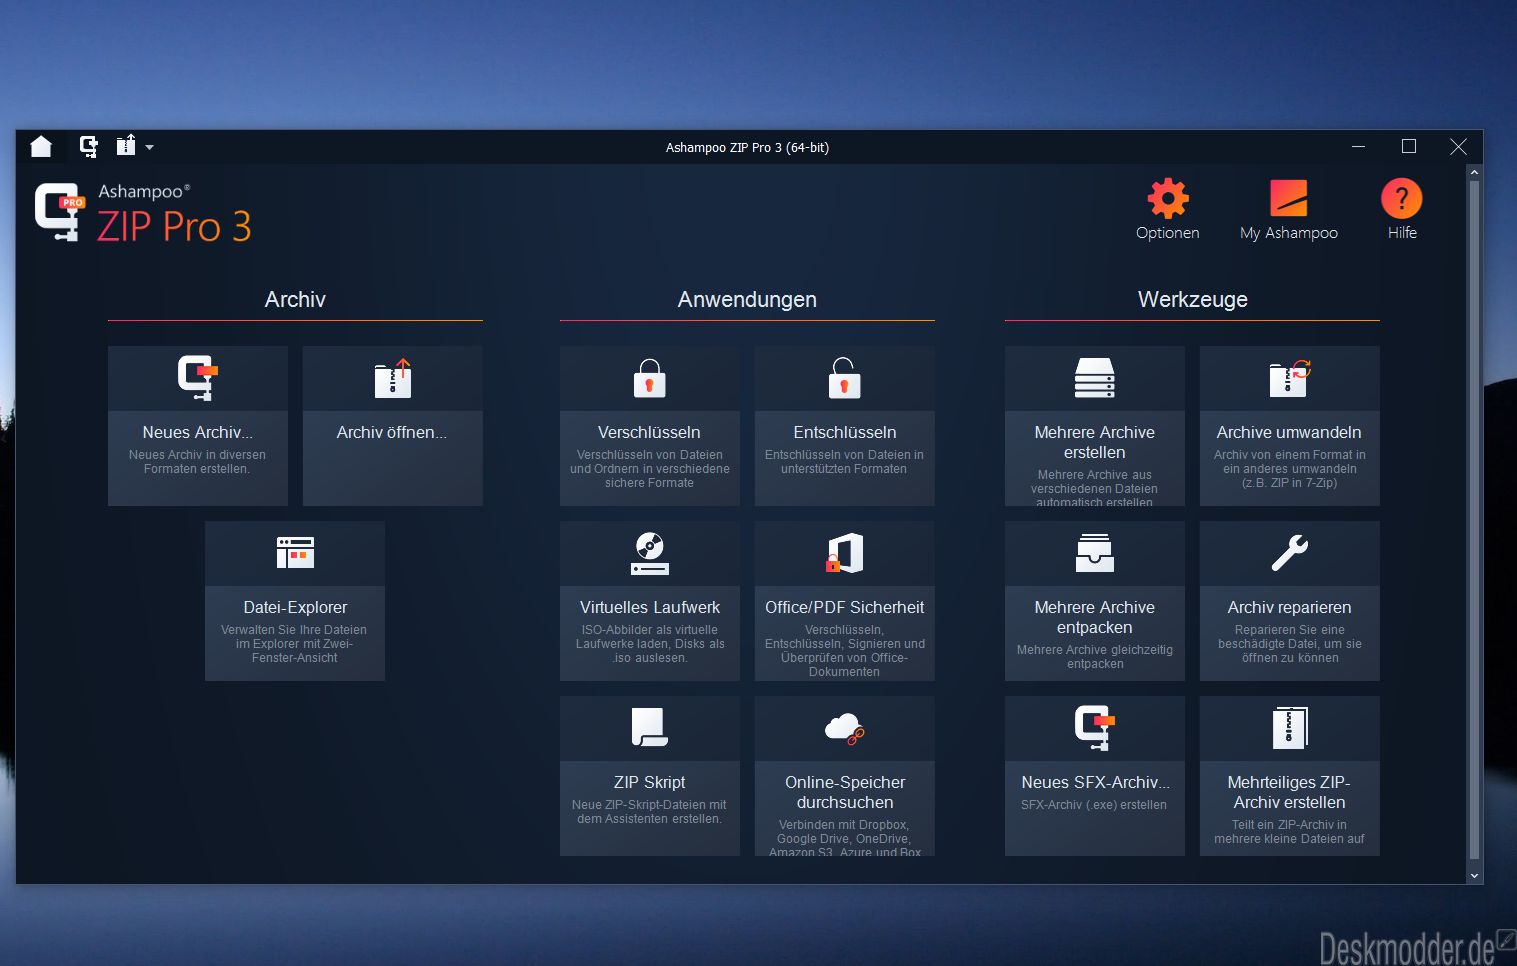
Task: Click the Online-Speicher cloud icon
Action: [x=845, y=728]
